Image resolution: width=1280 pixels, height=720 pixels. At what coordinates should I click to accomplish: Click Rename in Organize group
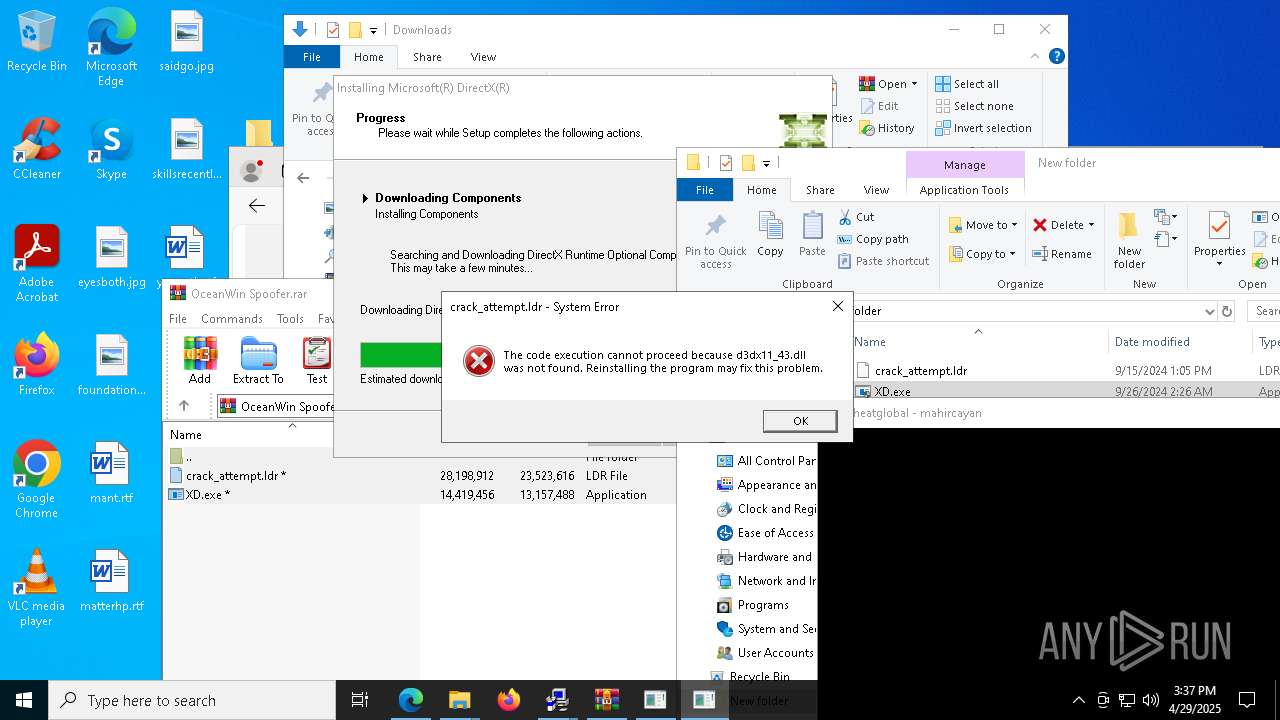[1062, 254]
